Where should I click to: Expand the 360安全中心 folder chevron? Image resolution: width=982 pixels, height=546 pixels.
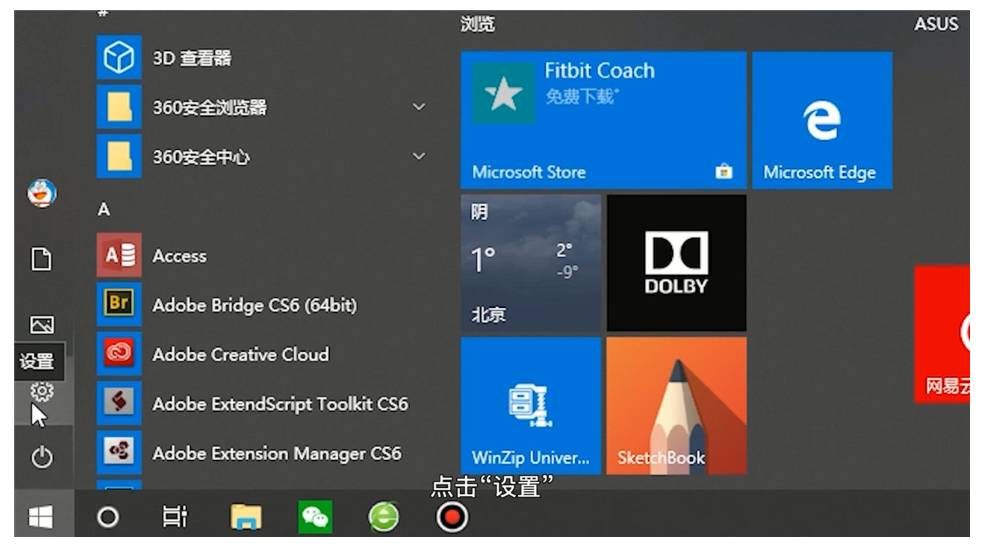tap(418, 156)
